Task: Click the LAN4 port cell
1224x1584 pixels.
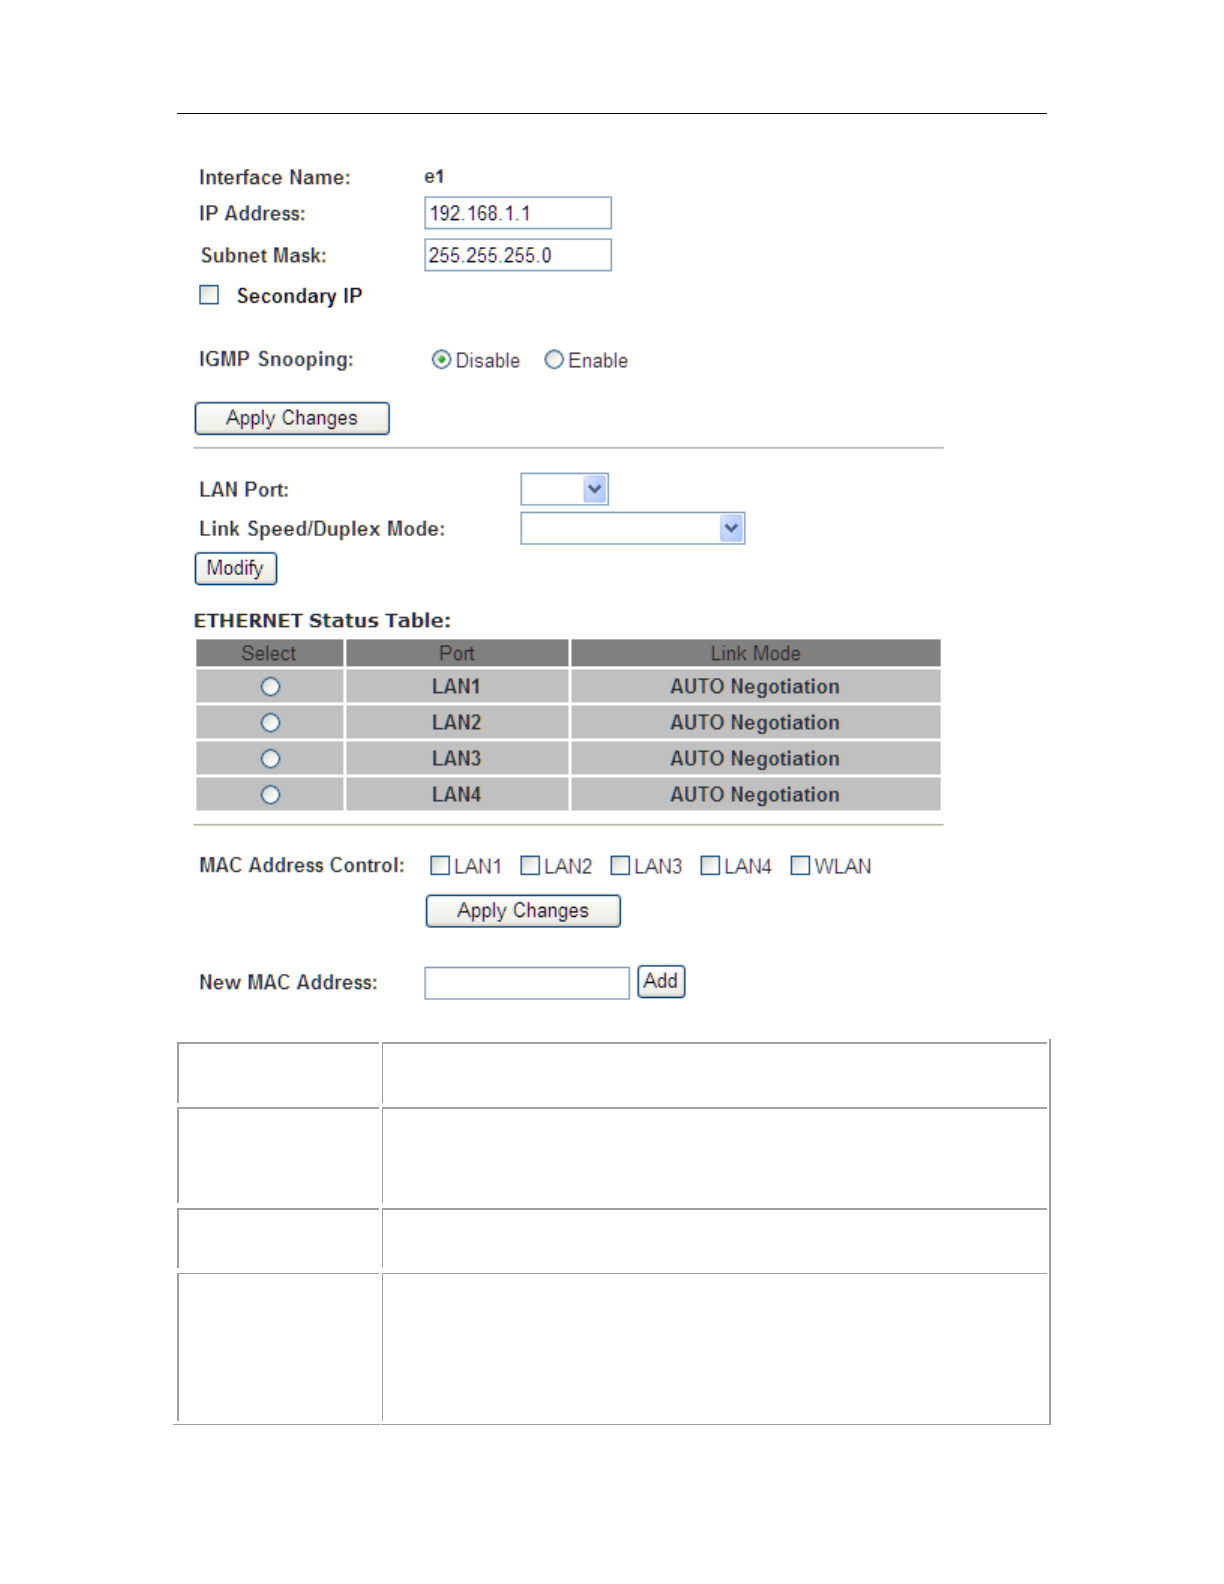Action: tap(457, 795)
